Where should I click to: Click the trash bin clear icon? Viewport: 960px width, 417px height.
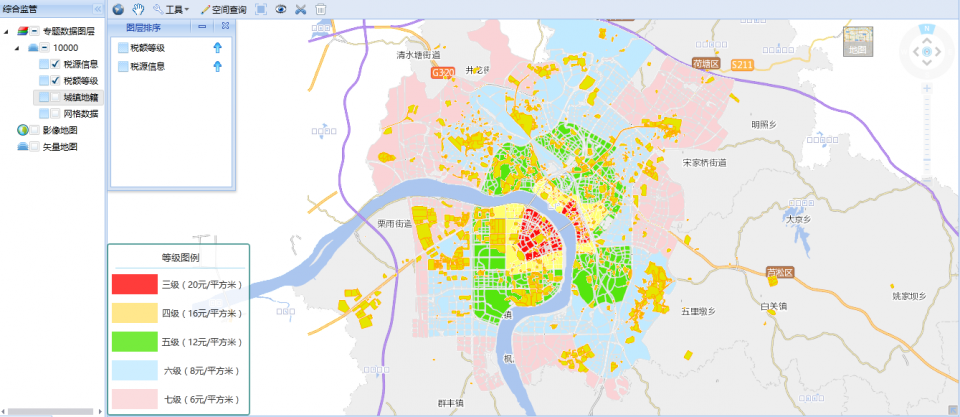pos(321,9)
